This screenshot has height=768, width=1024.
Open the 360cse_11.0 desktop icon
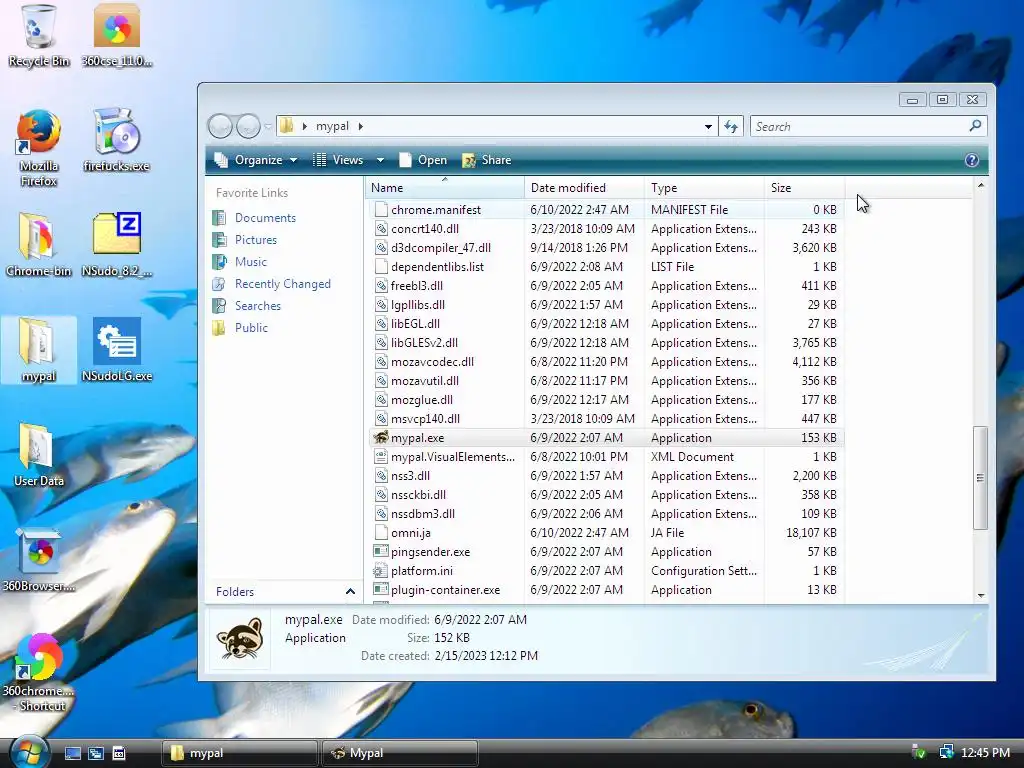pos(116,35)
